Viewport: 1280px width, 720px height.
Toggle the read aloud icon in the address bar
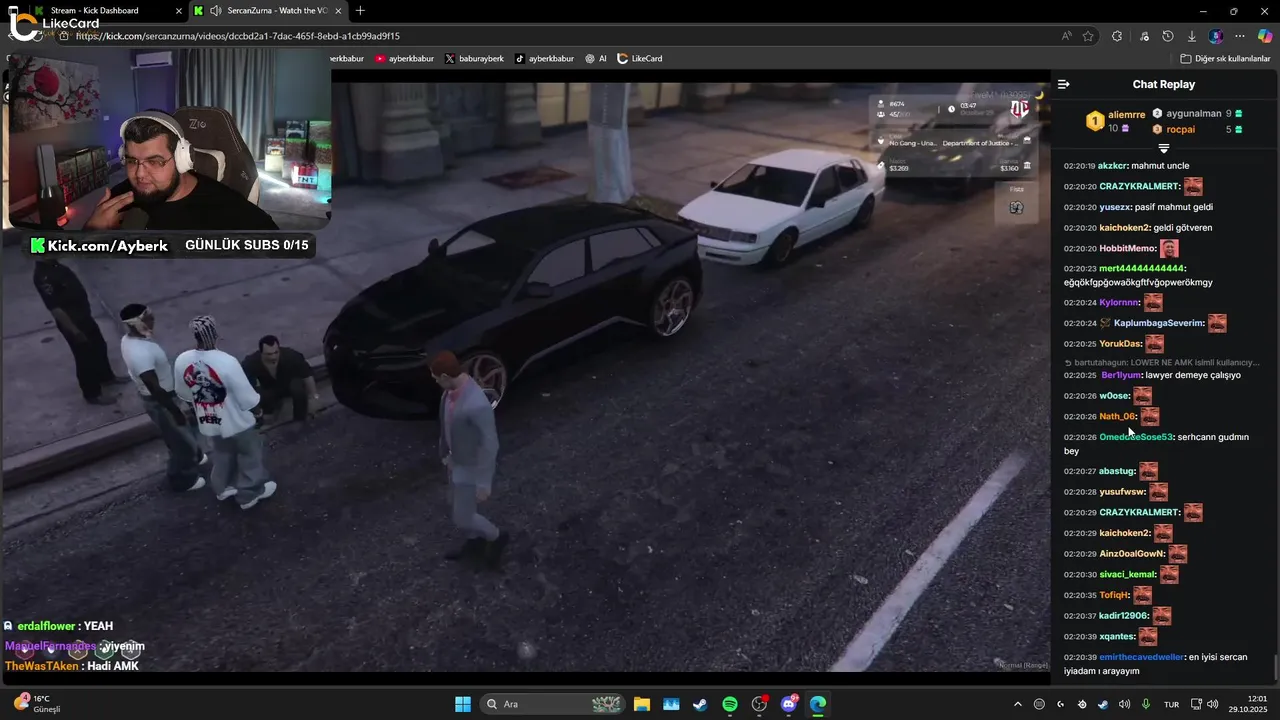(x=1067, y=36)
